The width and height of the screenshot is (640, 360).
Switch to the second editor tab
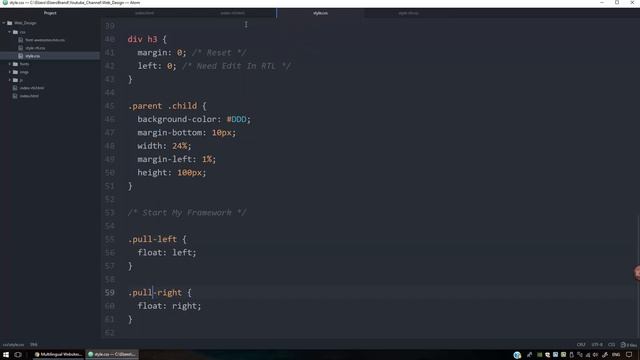coord(232,13)
